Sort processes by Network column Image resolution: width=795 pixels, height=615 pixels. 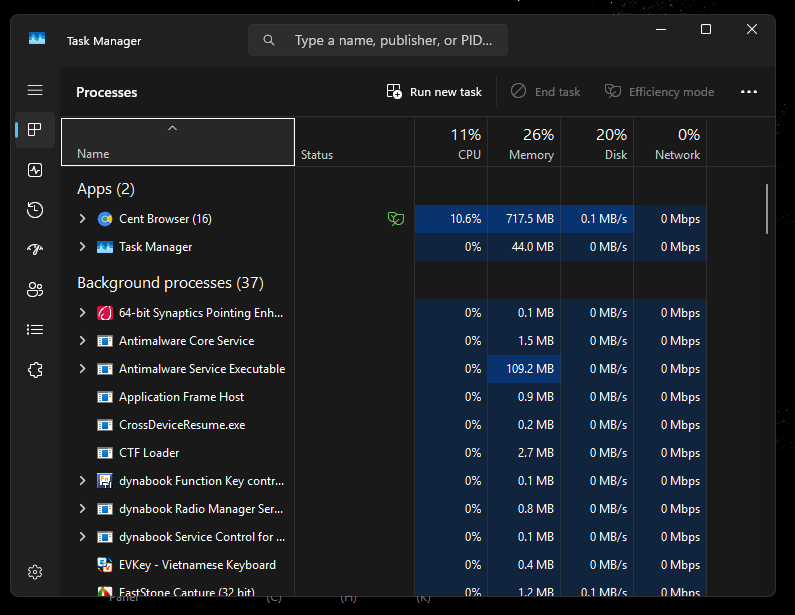coord(670,142)
